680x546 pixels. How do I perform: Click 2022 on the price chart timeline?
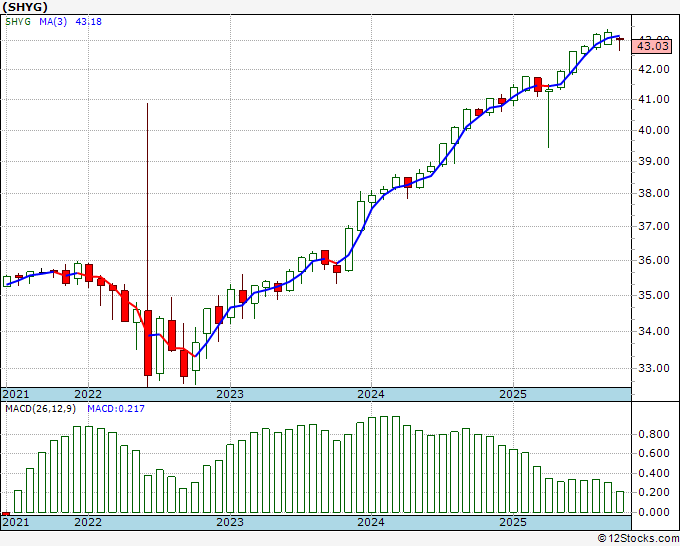[88, 394]
